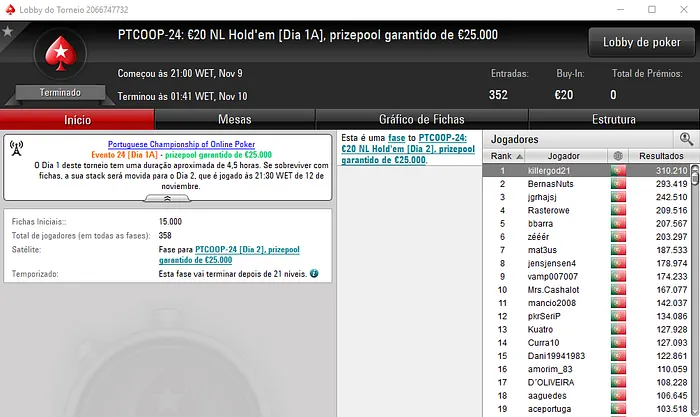Click the broadcast antenna icon
Viewport: 700px width, 417px height.
pos(17,148)
